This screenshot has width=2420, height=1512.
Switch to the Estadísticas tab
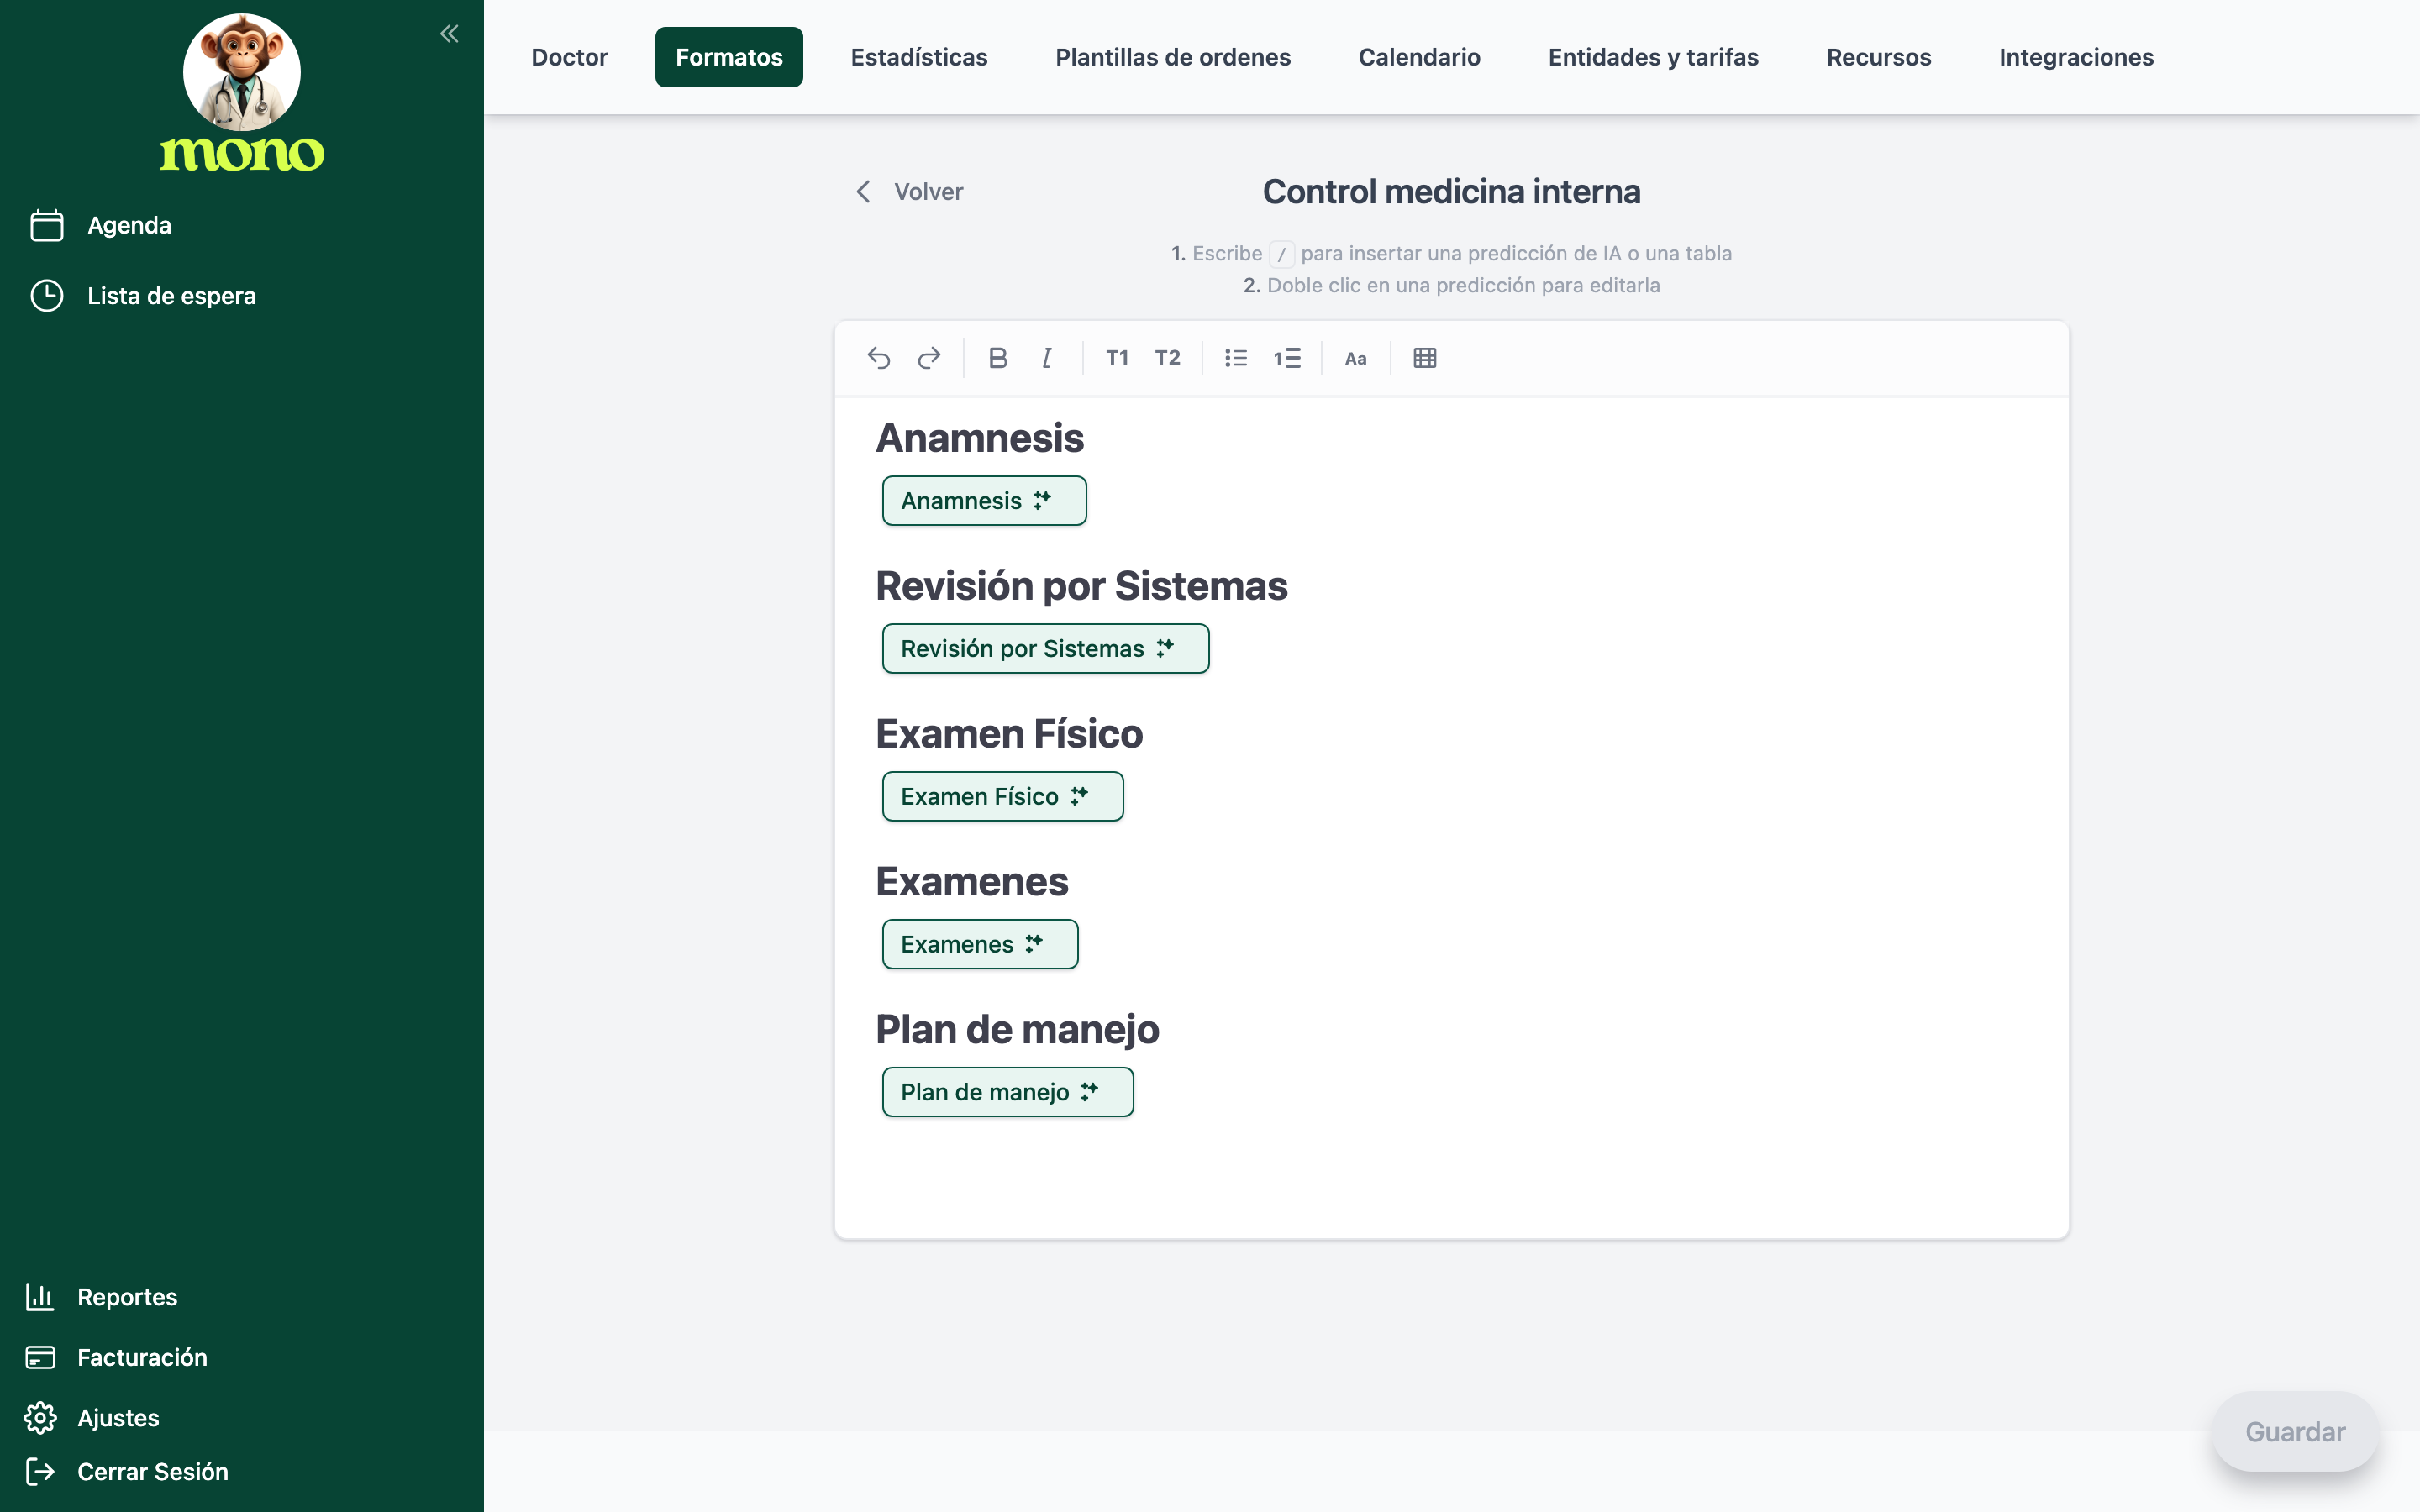pos(919,57)
